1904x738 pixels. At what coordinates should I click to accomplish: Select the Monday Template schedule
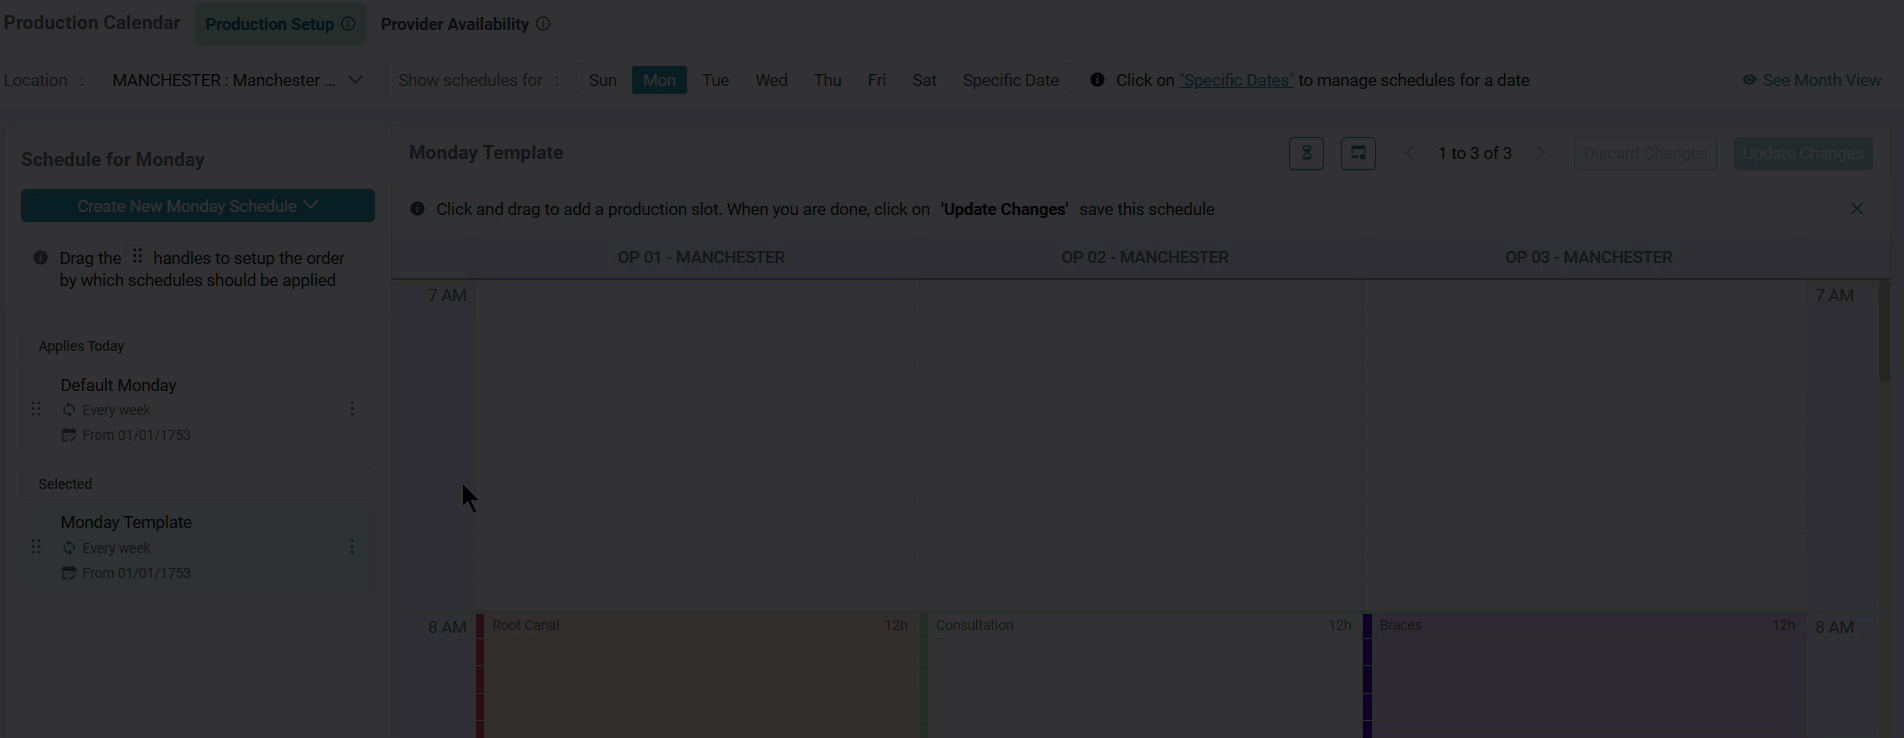(x=198, y=547)
